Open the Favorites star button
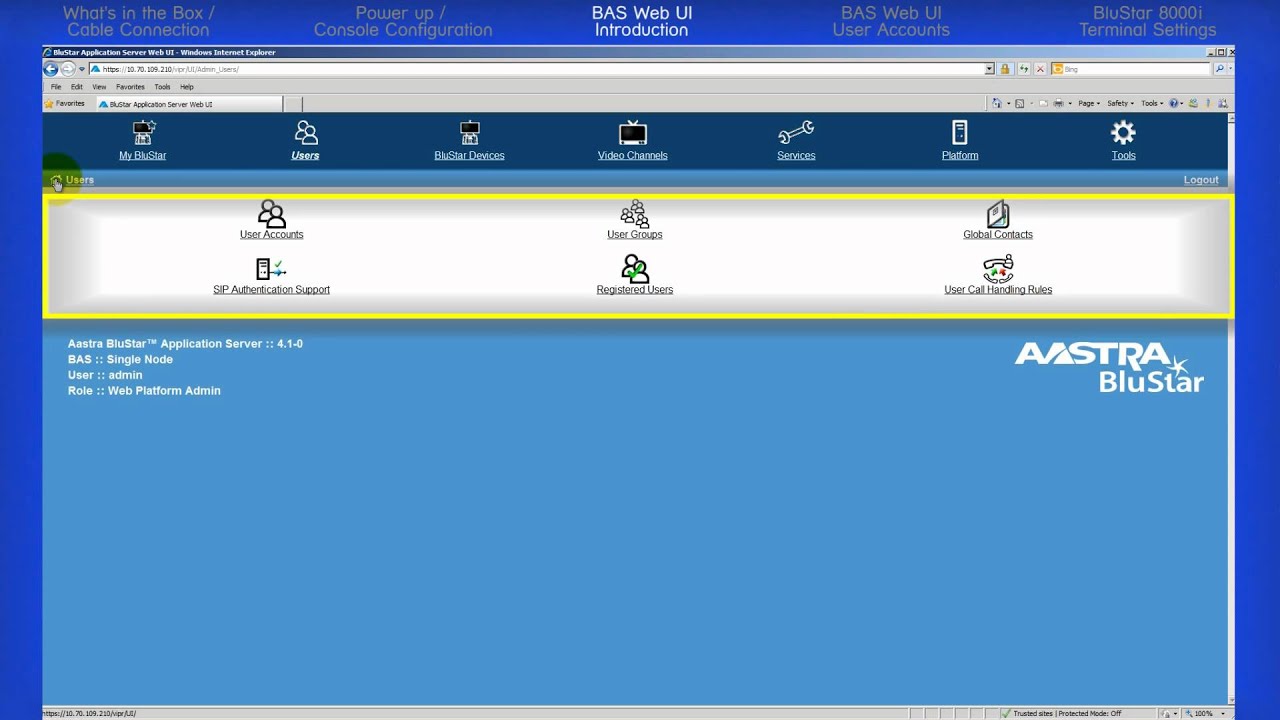Screen dimensions: 1280x720 (x=64, y=104)
